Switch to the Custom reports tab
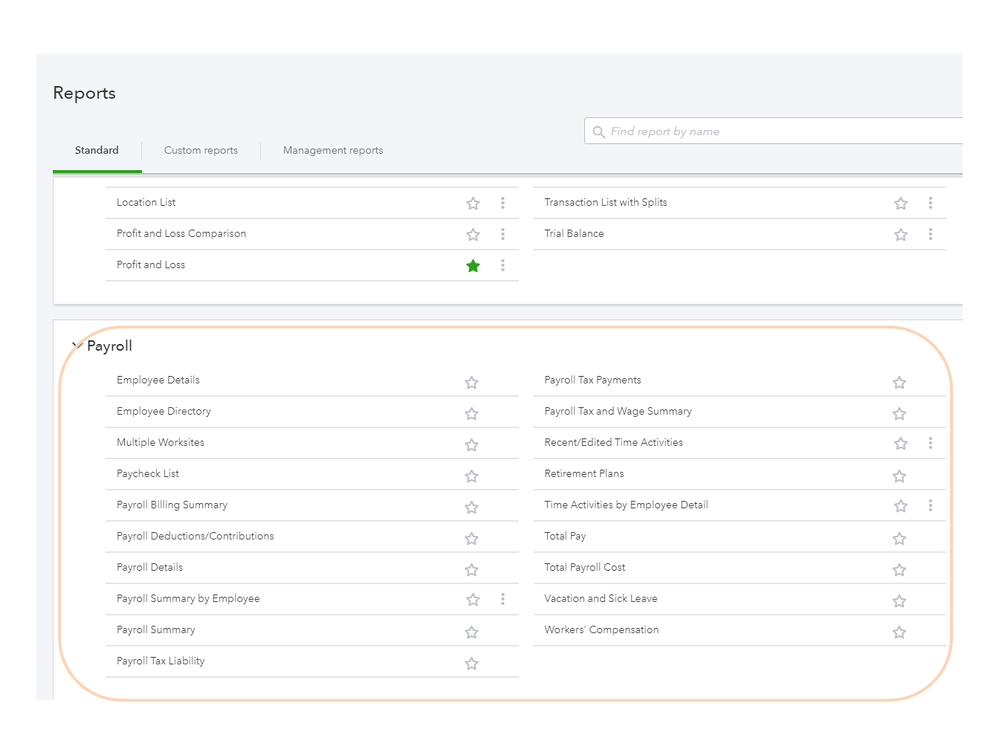 (201, 151)
